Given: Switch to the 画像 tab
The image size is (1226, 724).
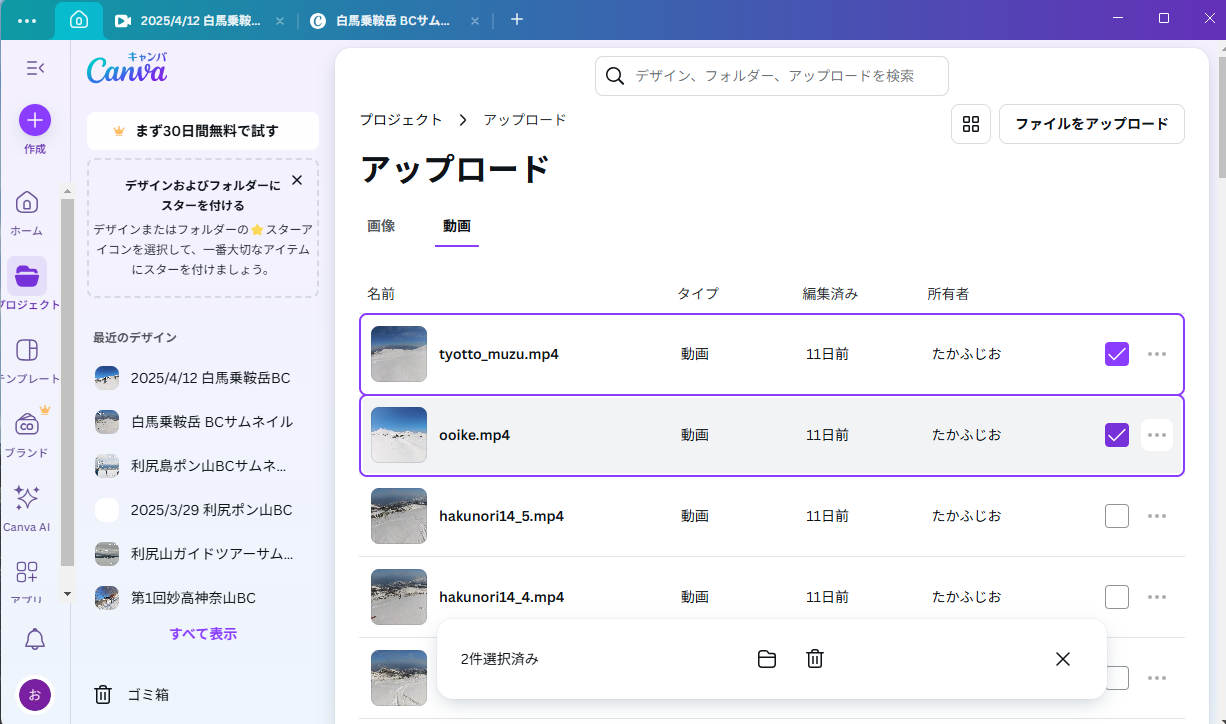Looking at the screenshot, I should point(381,226).
